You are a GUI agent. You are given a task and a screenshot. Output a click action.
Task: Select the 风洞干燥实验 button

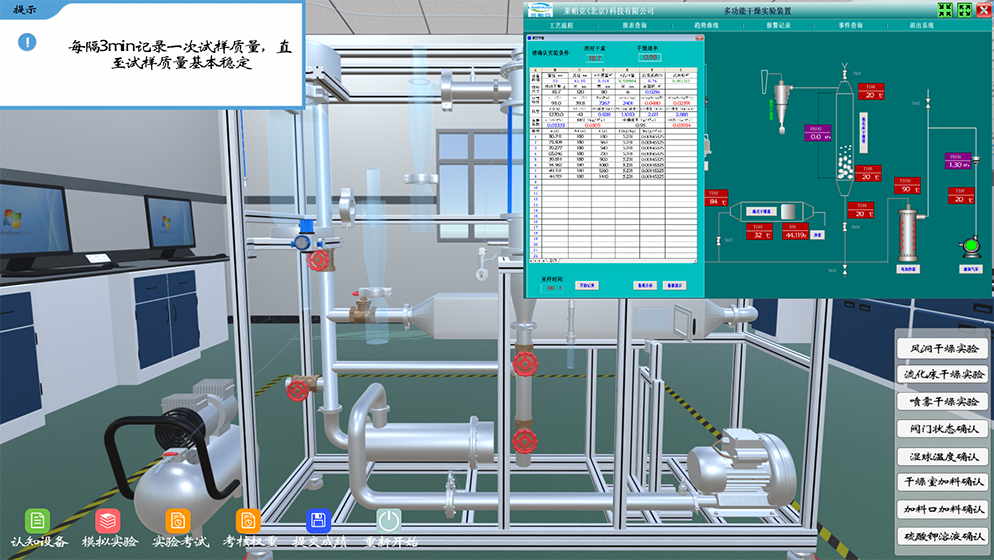click(941, 349)
